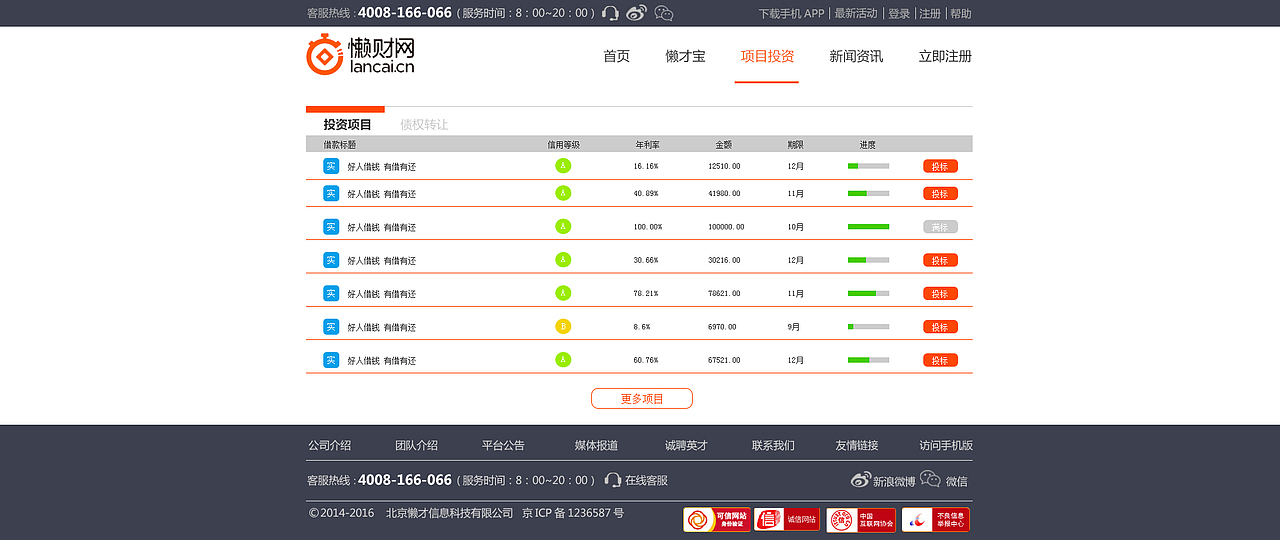Click the 懒财网 lancai.cn logo

point(360,54)
